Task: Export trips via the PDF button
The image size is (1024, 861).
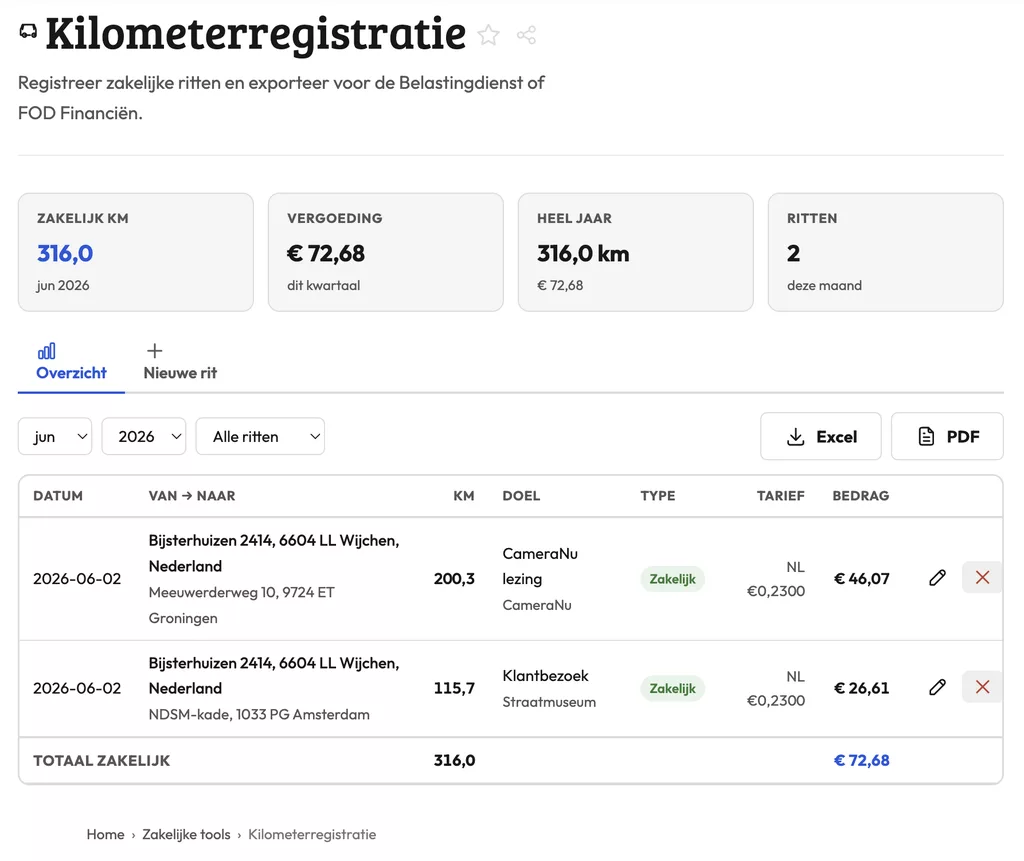Action: click(947, 436)
